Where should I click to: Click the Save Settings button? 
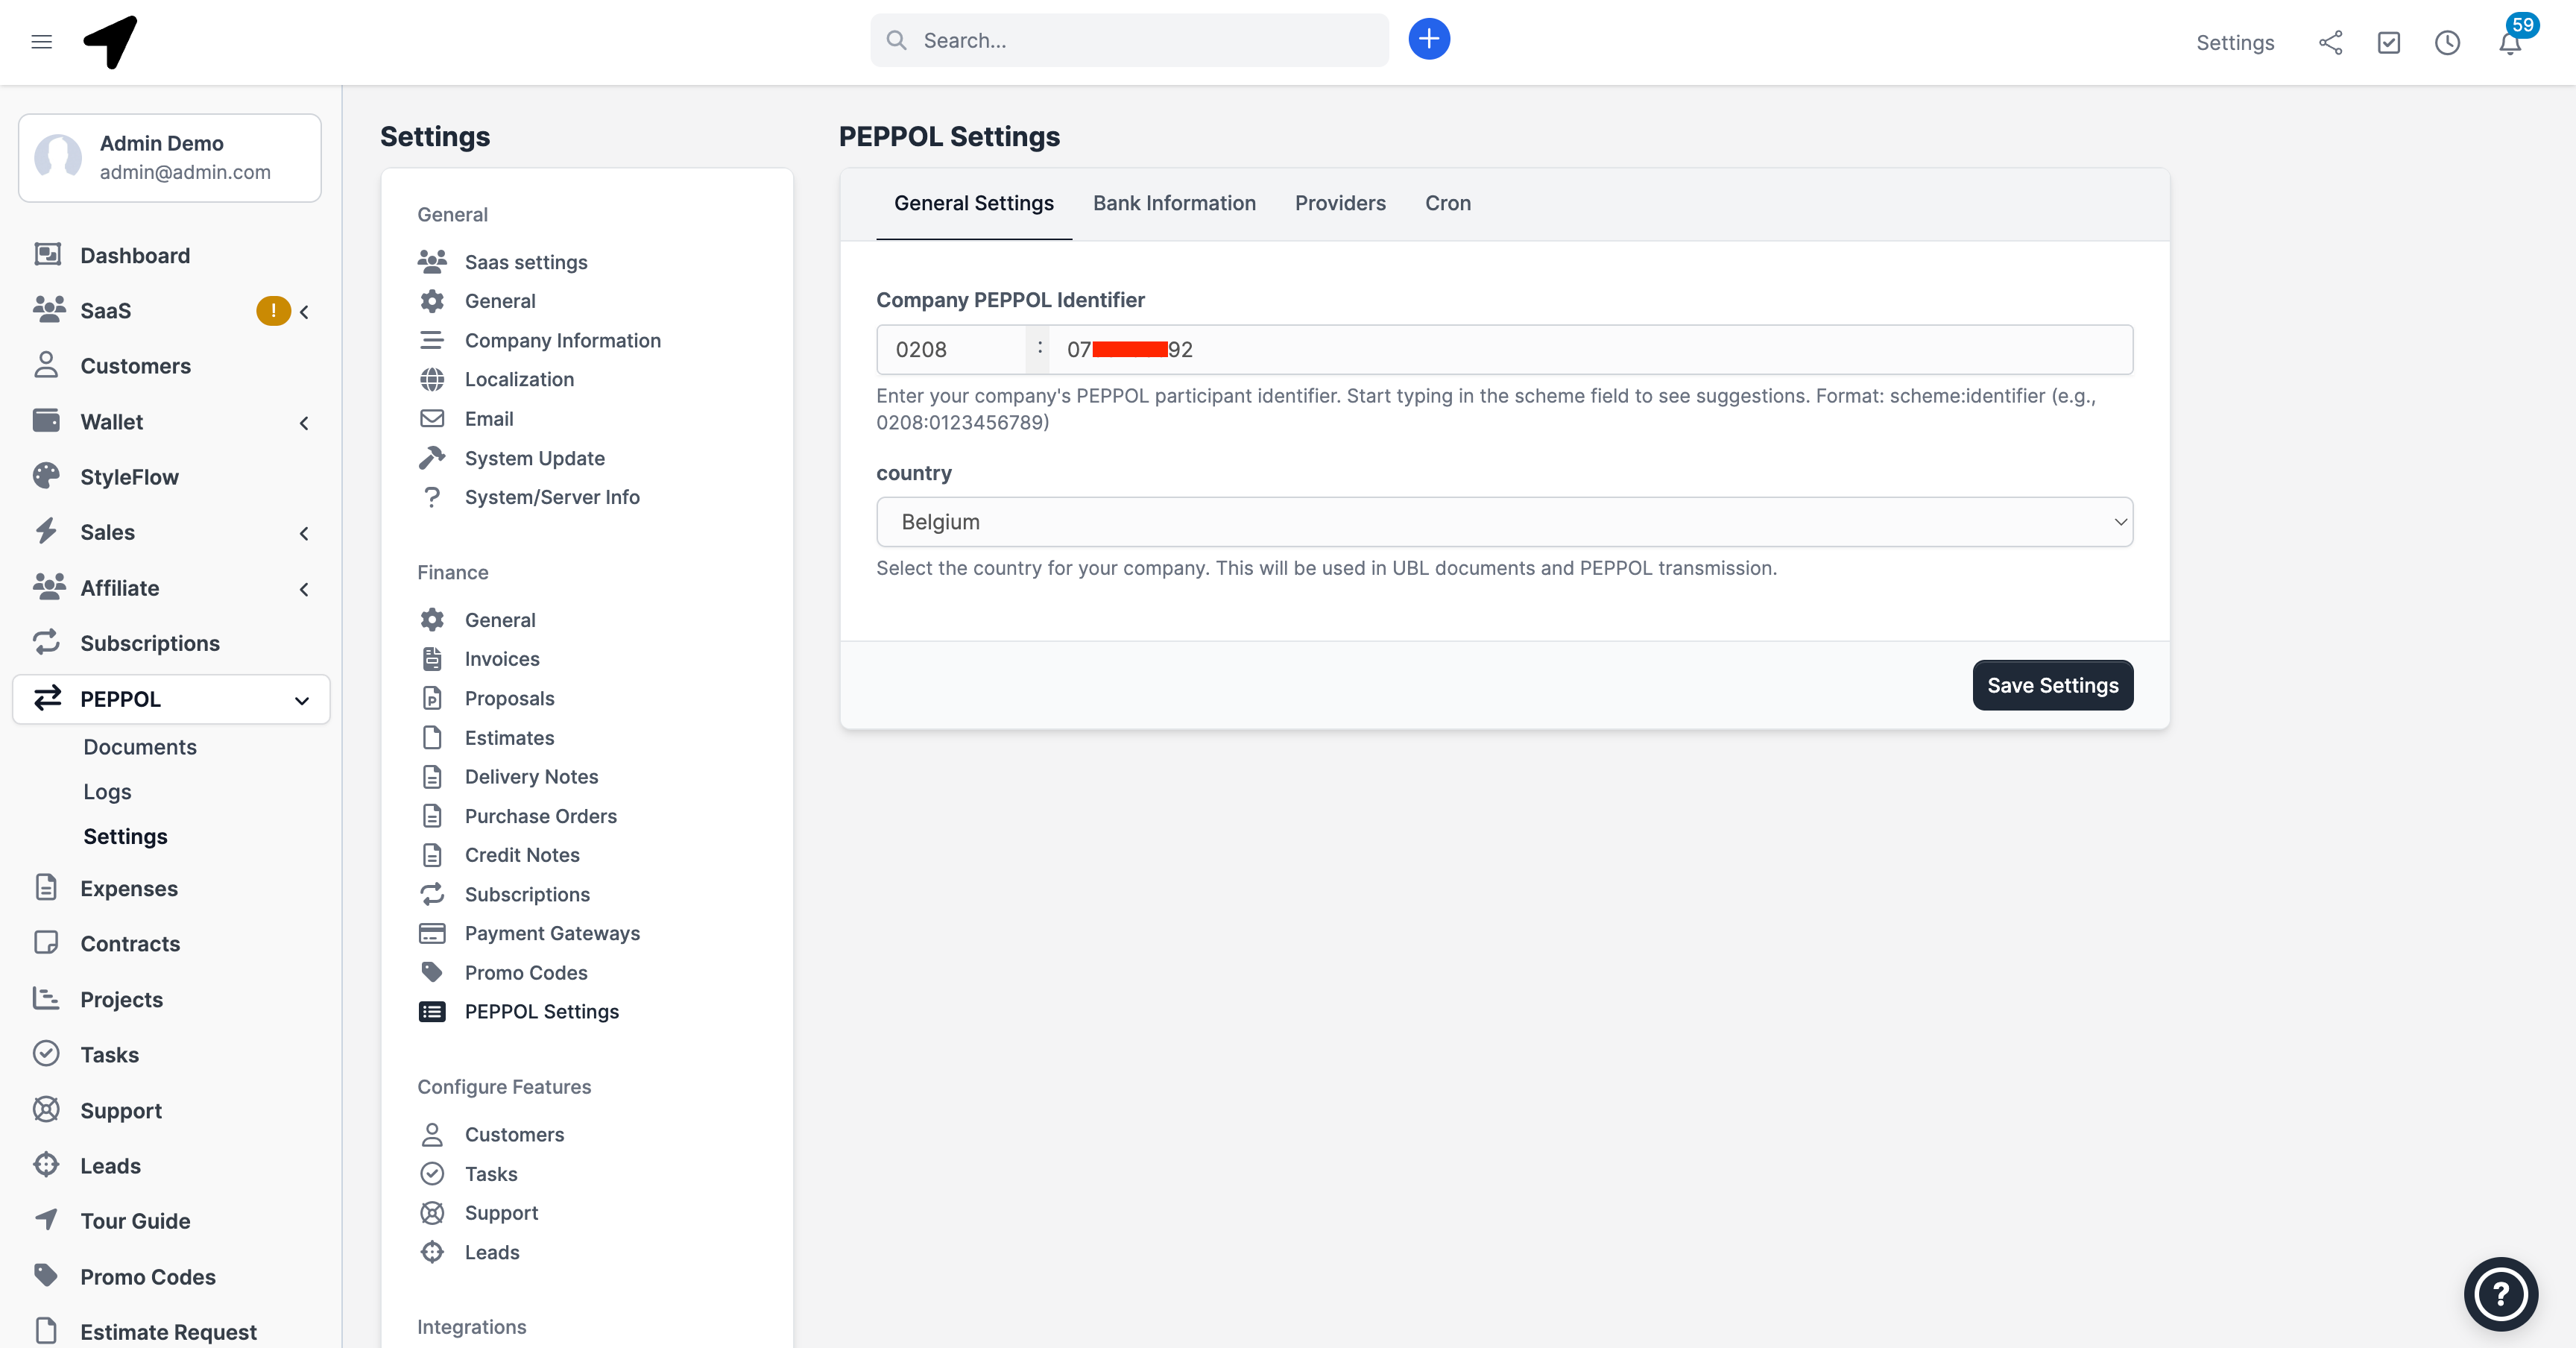2051,685
